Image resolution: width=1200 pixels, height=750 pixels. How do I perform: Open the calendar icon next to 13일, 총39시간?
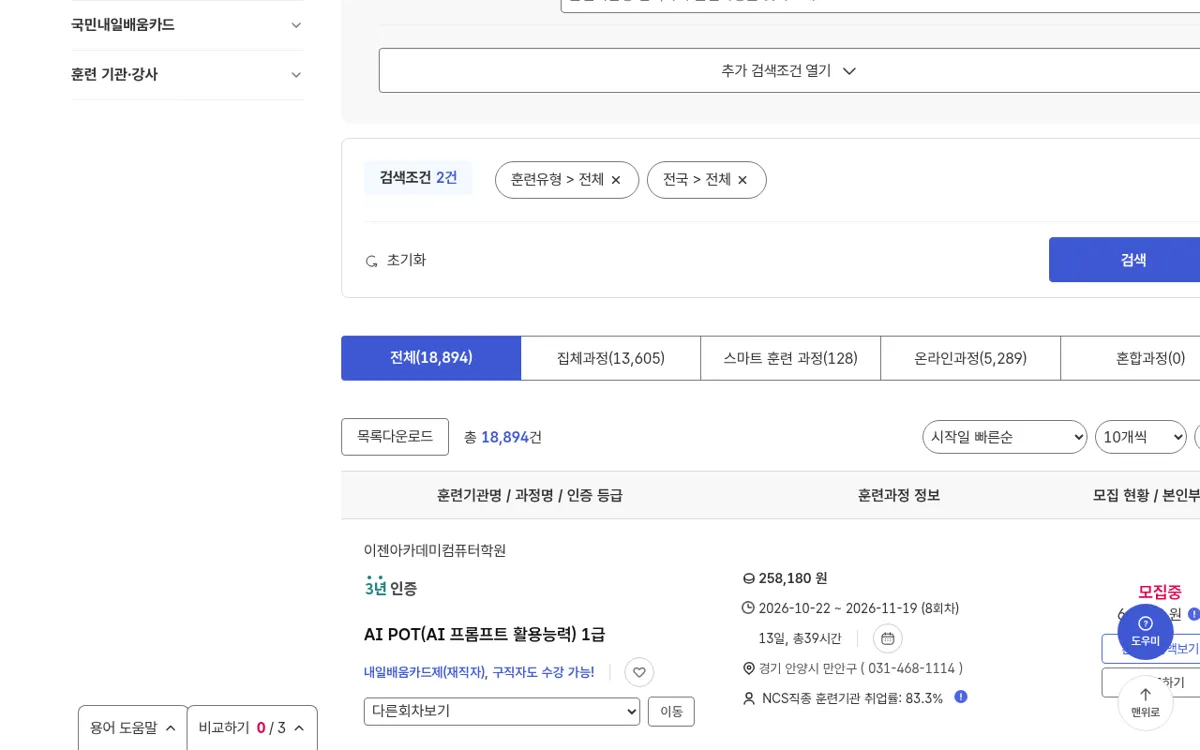(x=887, y=638)
